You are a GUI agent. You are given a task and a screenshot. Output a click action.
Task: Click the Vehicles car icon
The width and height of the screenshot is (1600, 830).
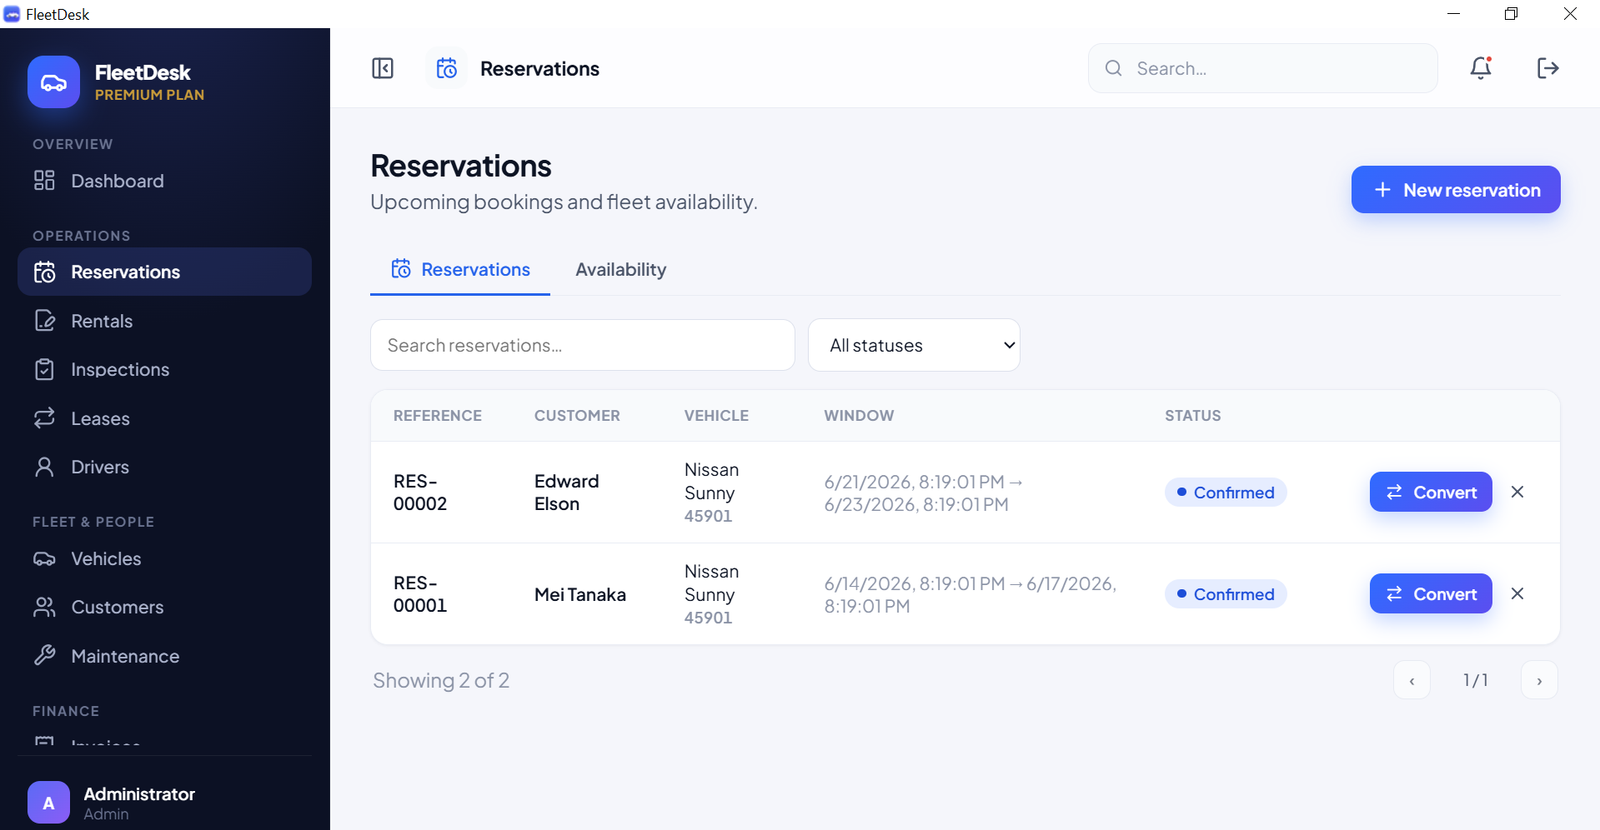click(44, 559)
